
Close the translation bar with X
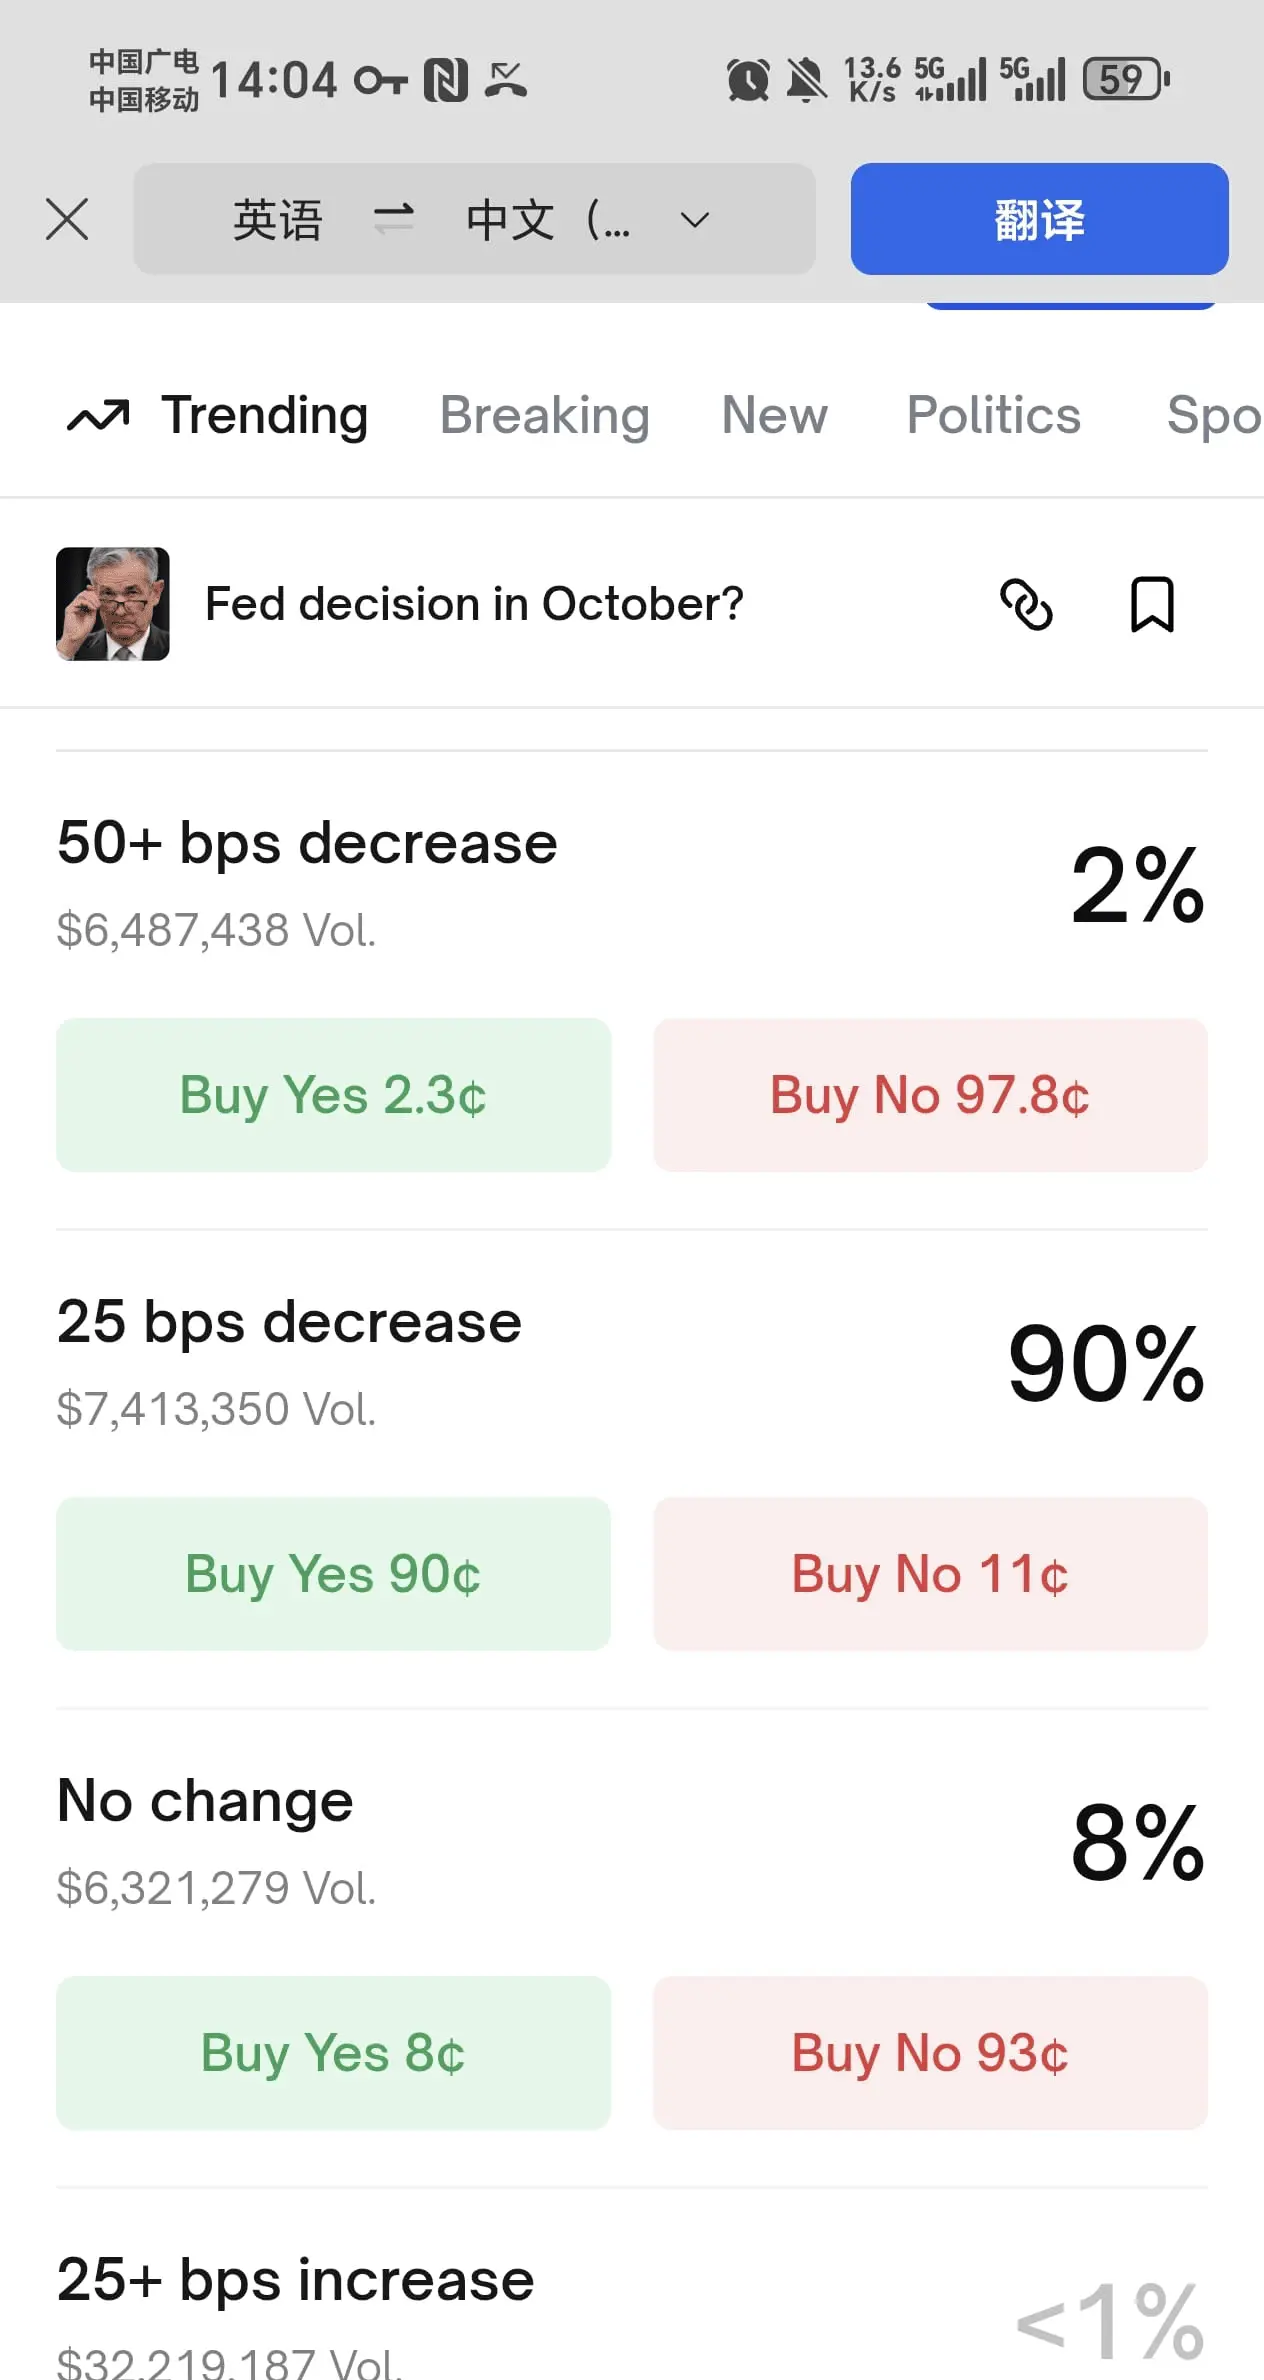(67, 219)
